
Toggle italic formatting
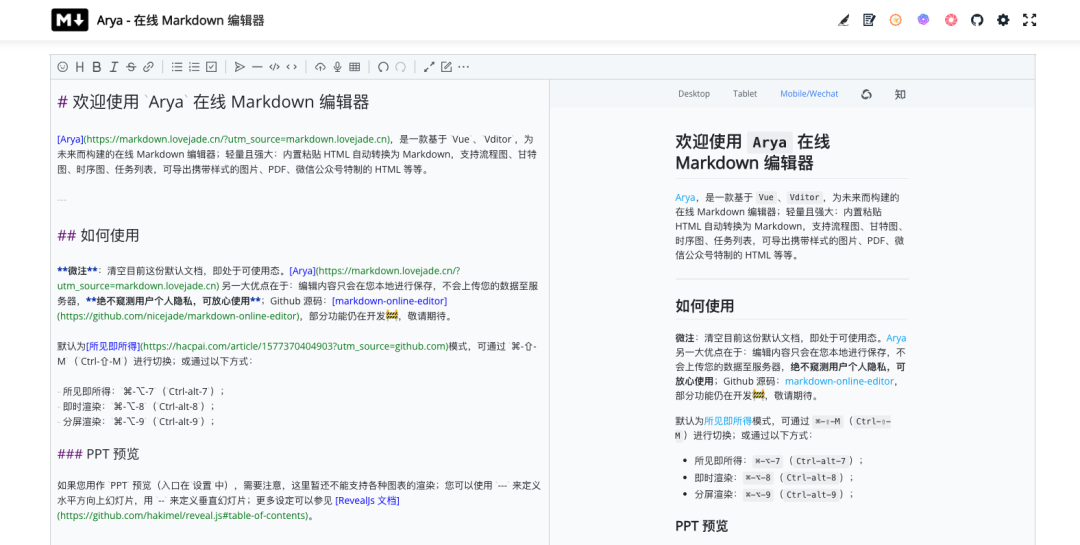click(x=114, y=67)
